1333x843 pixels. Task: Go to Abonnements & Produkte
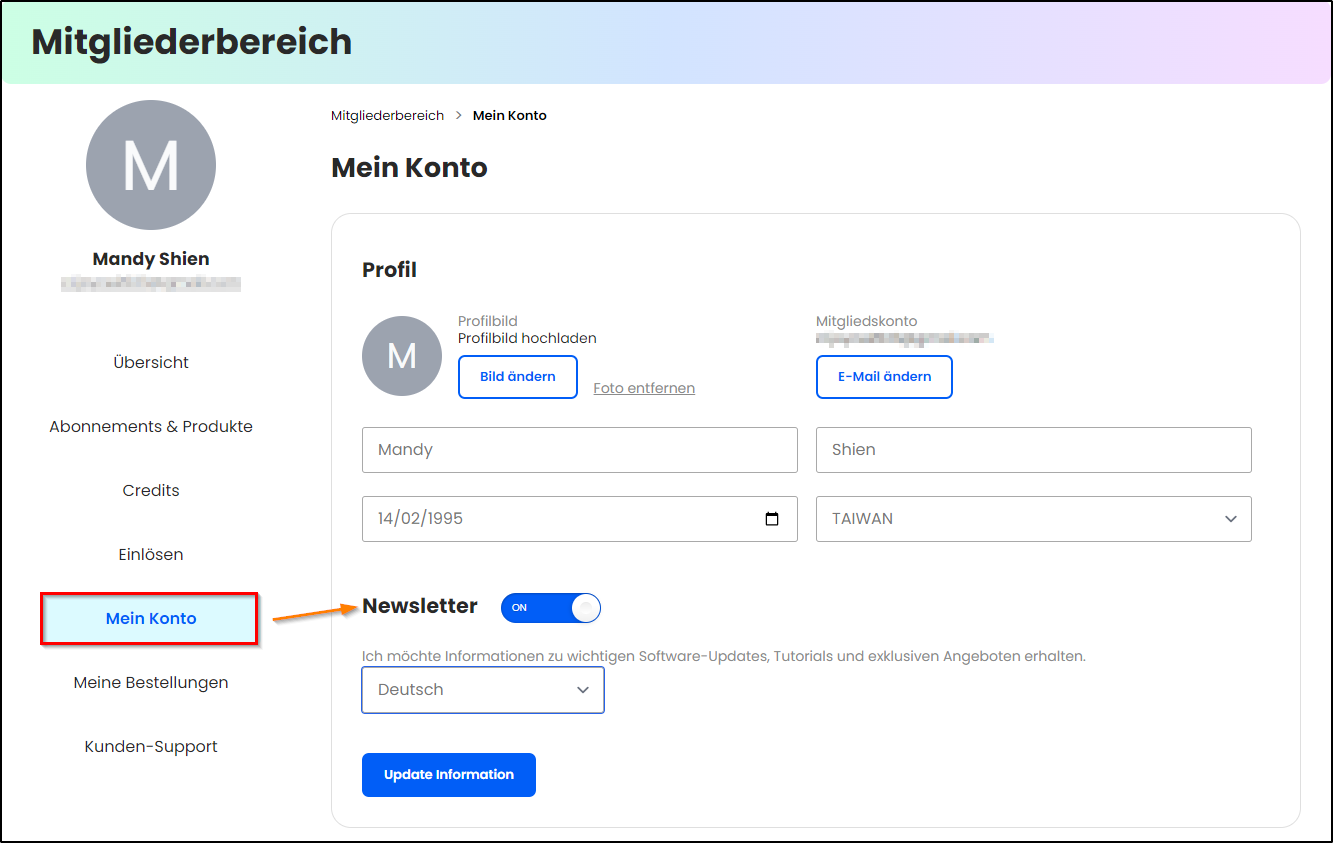(x=151, y=426)
